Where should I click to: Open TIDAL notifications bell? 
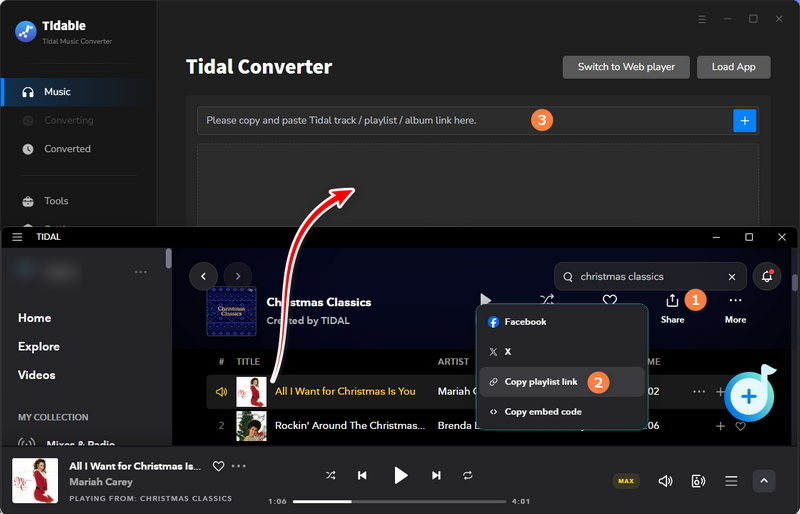[x=766, y=276]
